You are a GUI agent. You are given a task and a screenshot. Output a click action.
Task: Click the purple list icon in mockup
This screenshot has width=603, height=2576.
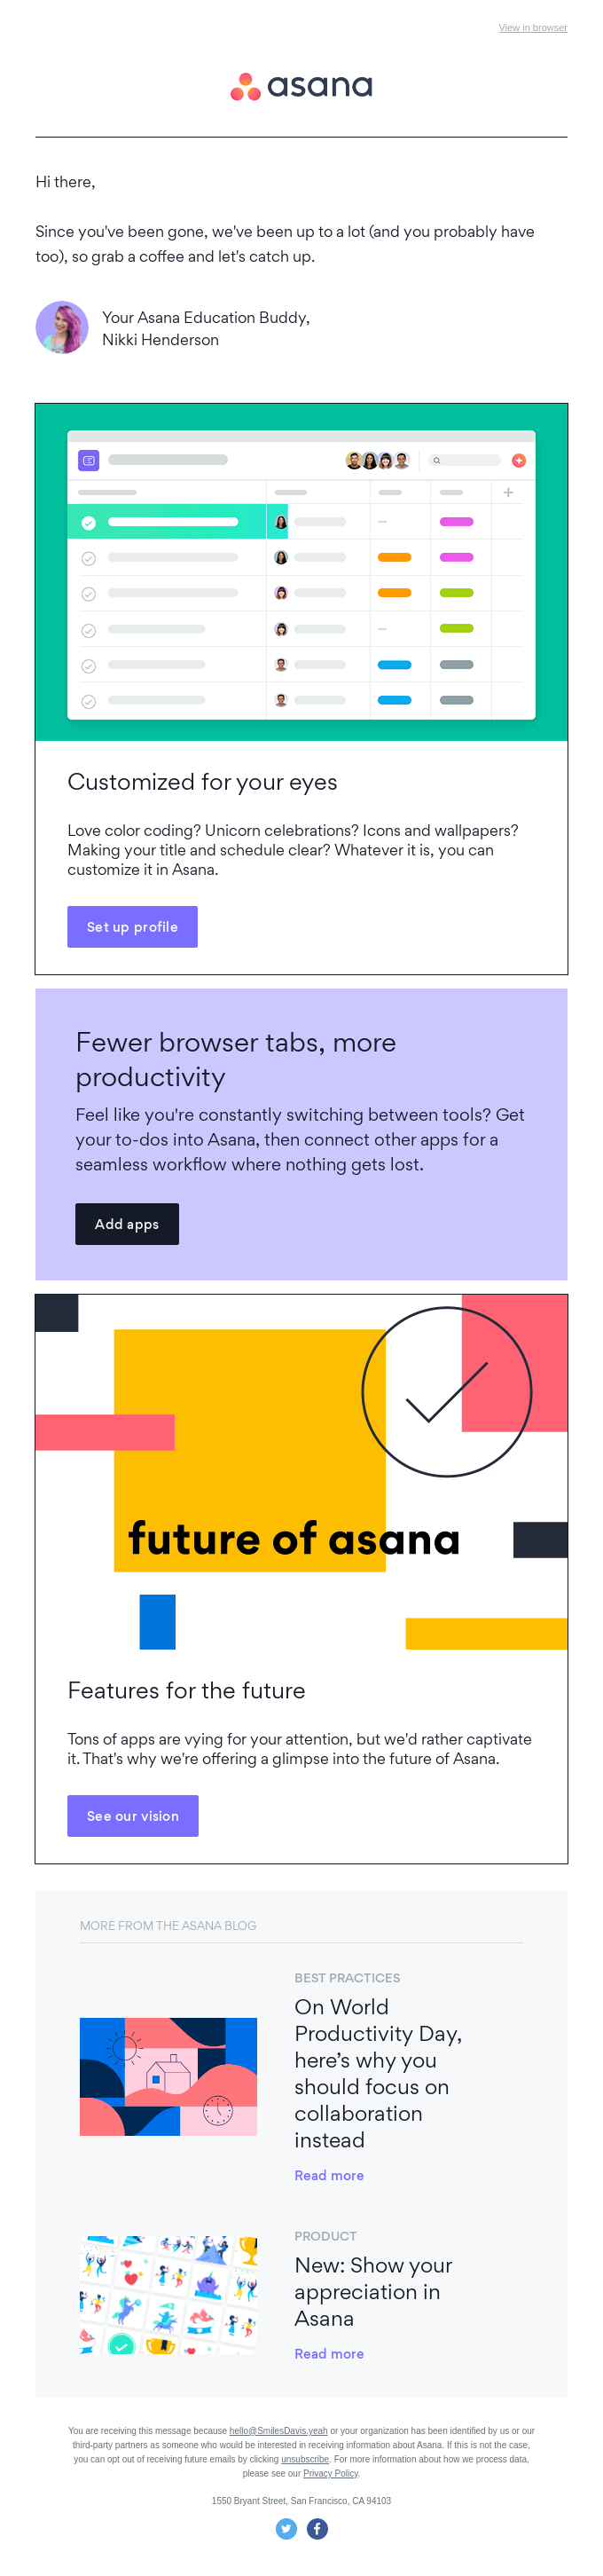[88, 460]
